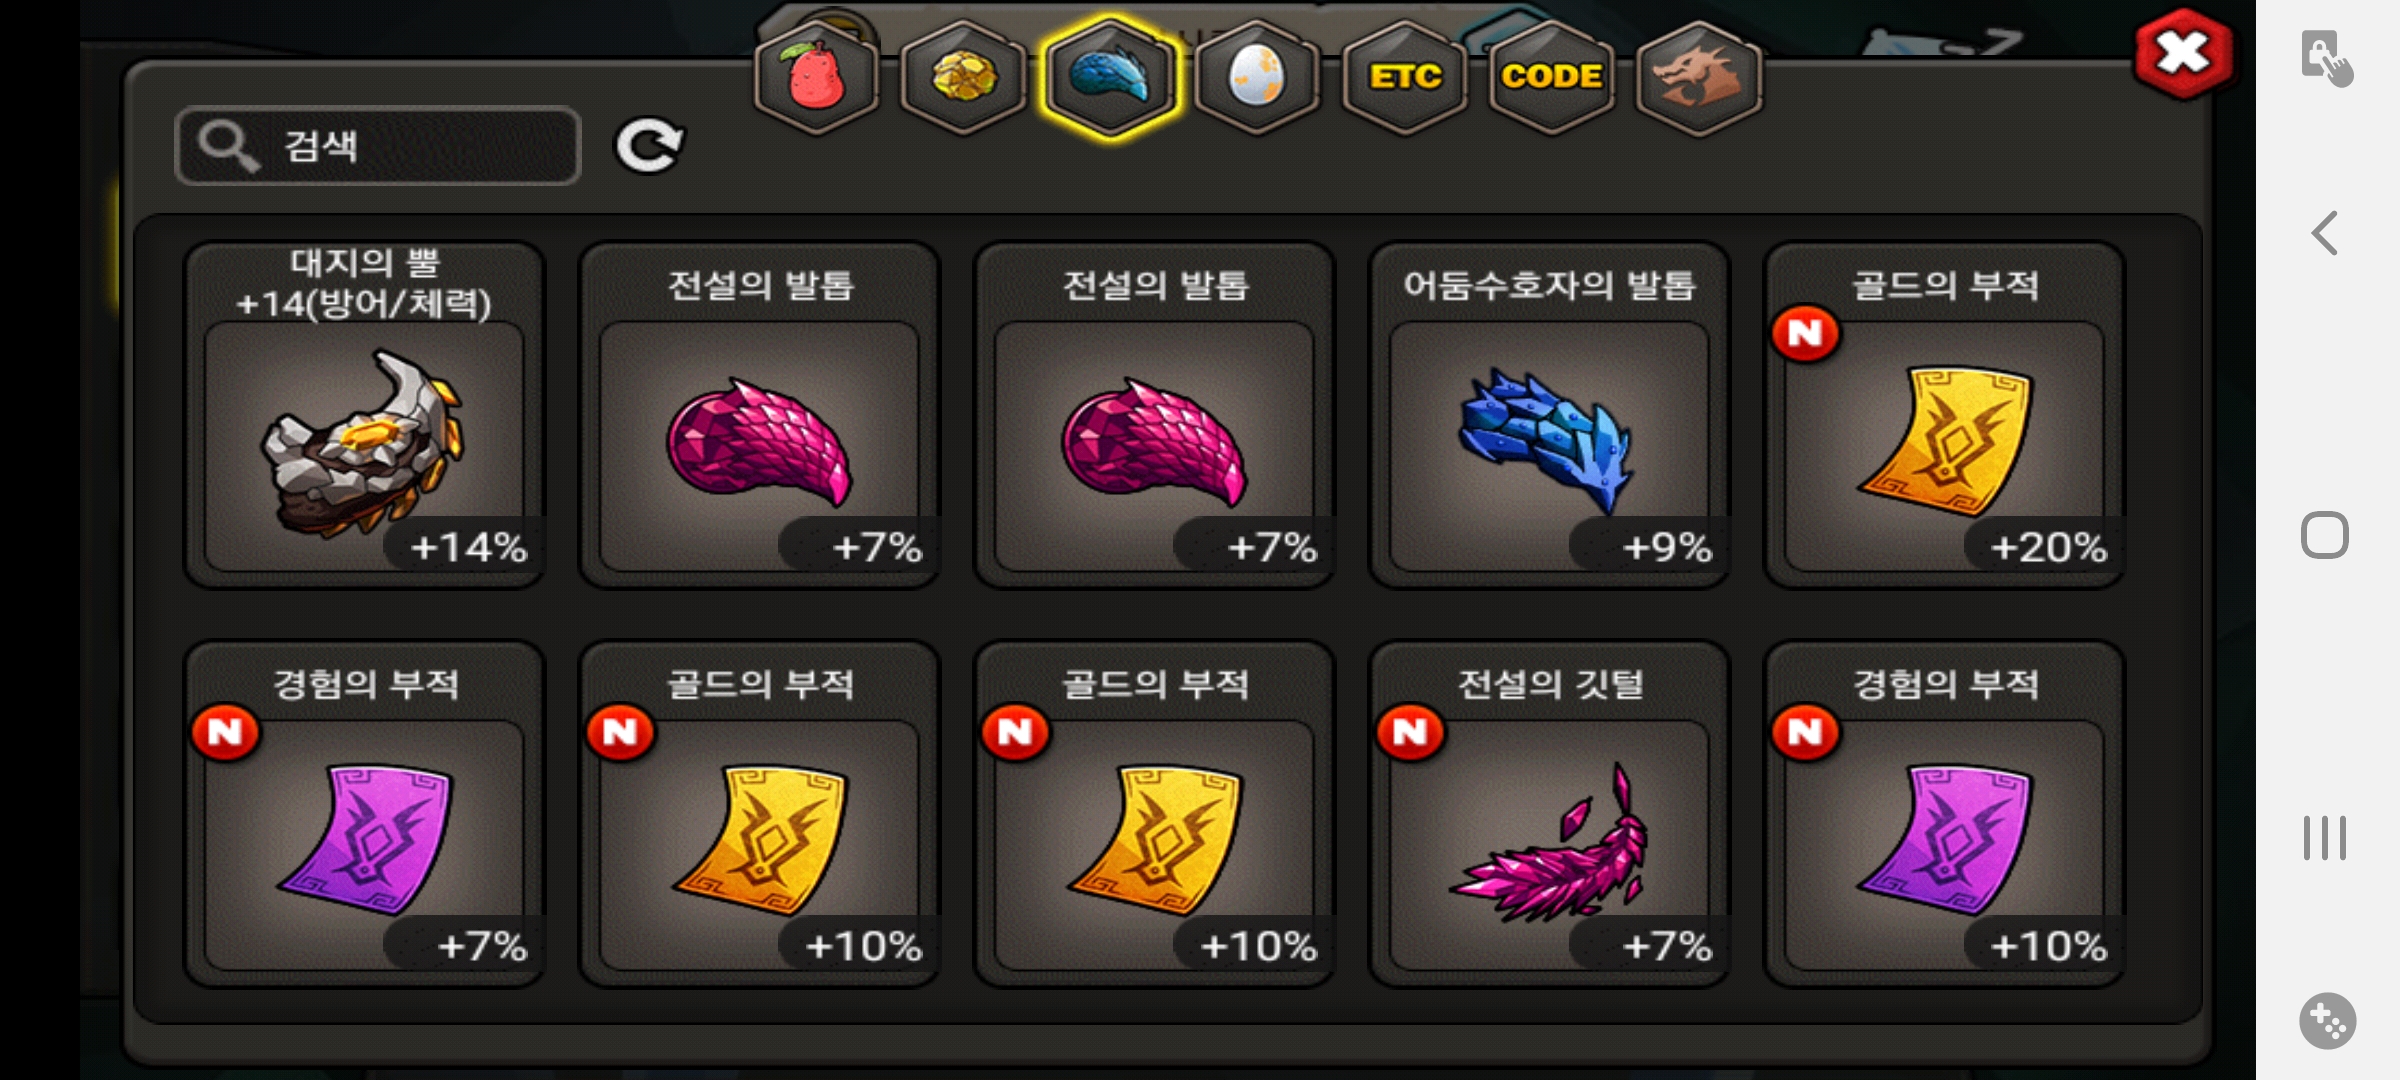2400x1080 pixels.
Task: Open the dragon egg category tab
Action: coord(1257,77)
